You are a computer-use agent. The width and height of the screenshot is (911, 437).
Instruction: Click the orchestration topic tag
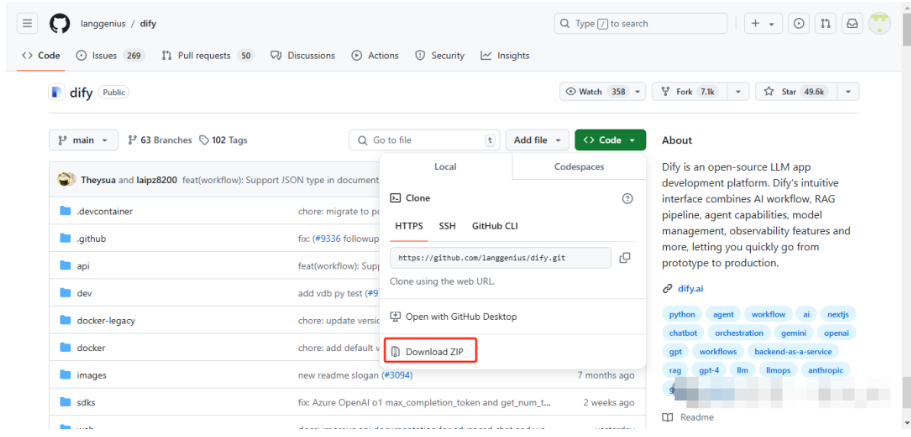(x=739, y=333)
